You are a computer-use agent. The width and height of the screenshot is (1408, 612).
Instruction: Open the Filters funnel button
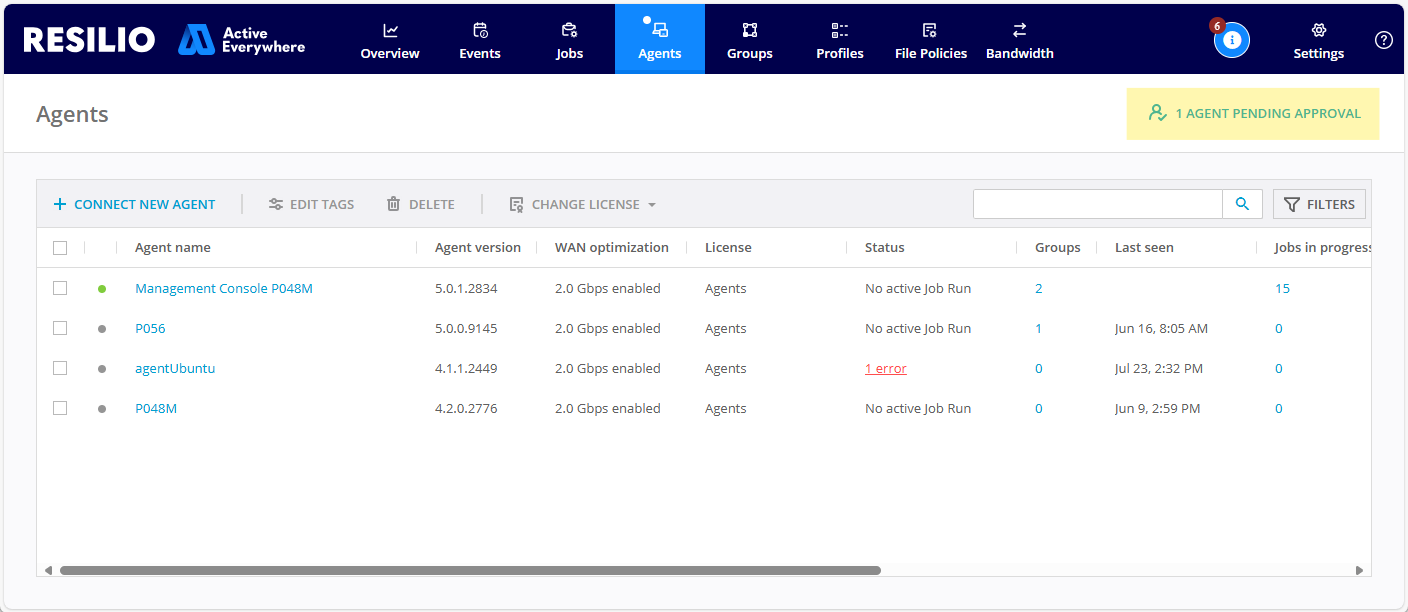pyautogui.click(x=1319, y=204)
